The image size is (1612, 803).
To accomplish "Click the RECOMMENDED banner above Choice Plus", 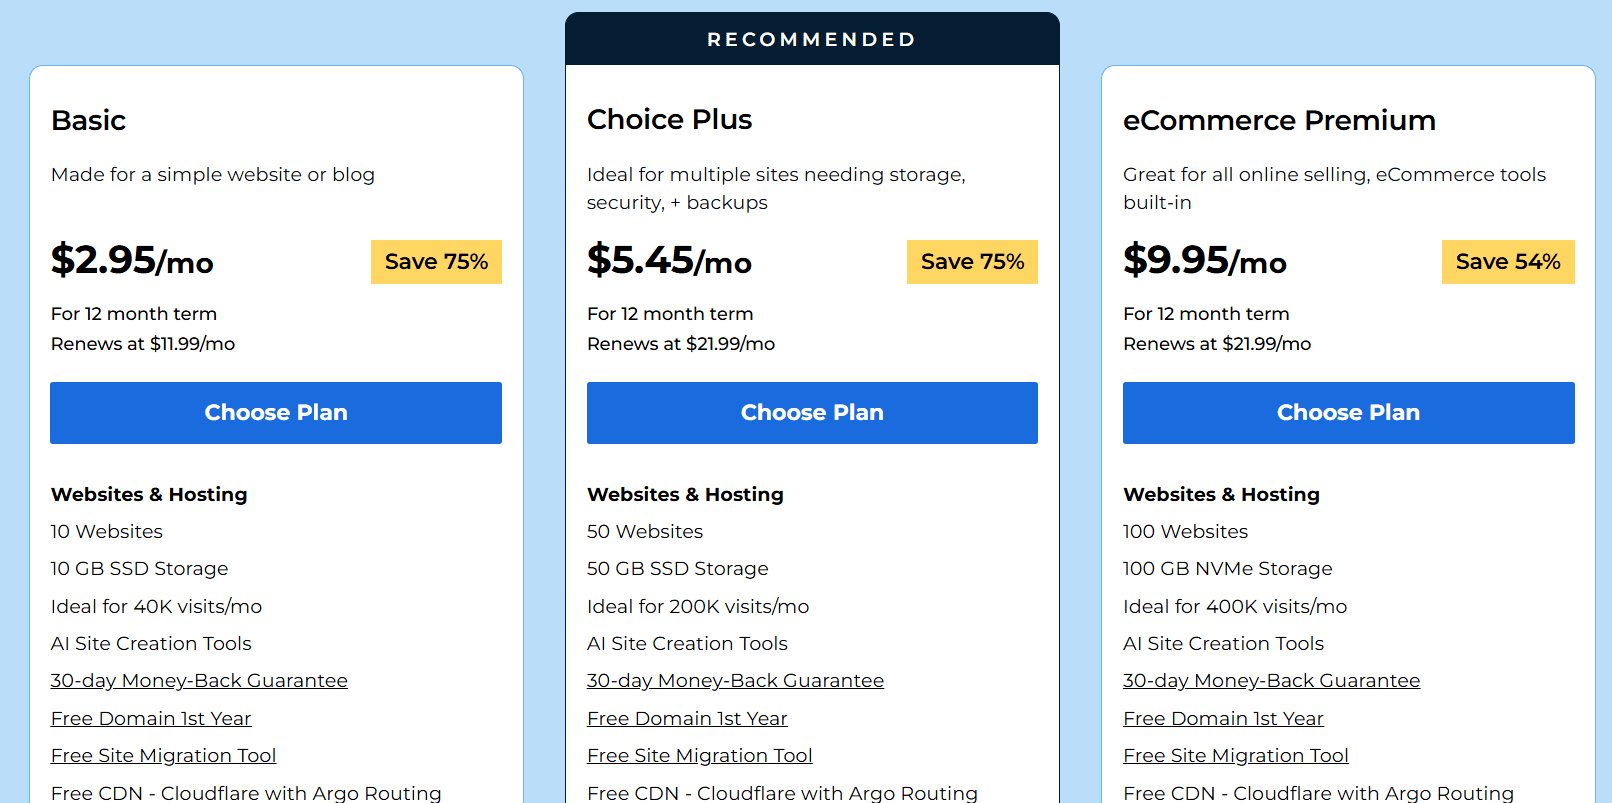I will click(x=811, y=39).
